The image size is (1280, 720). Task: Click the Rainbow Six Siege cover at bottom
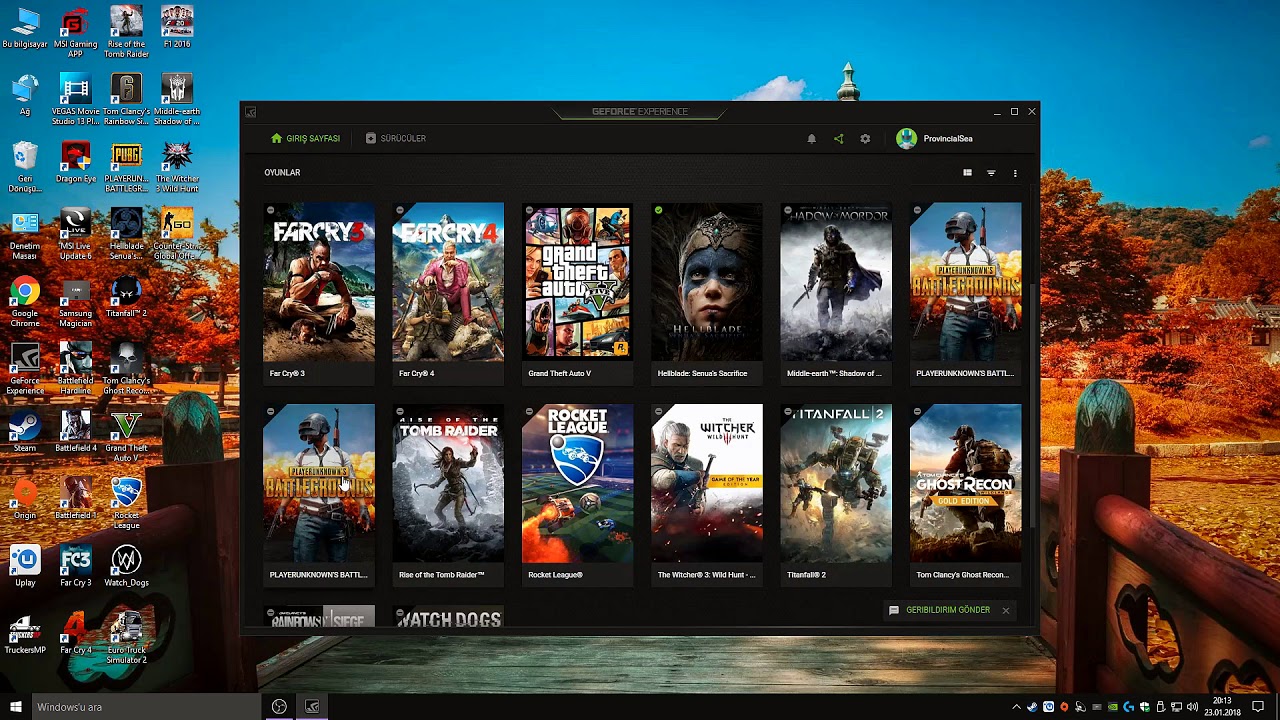[319, 617]
